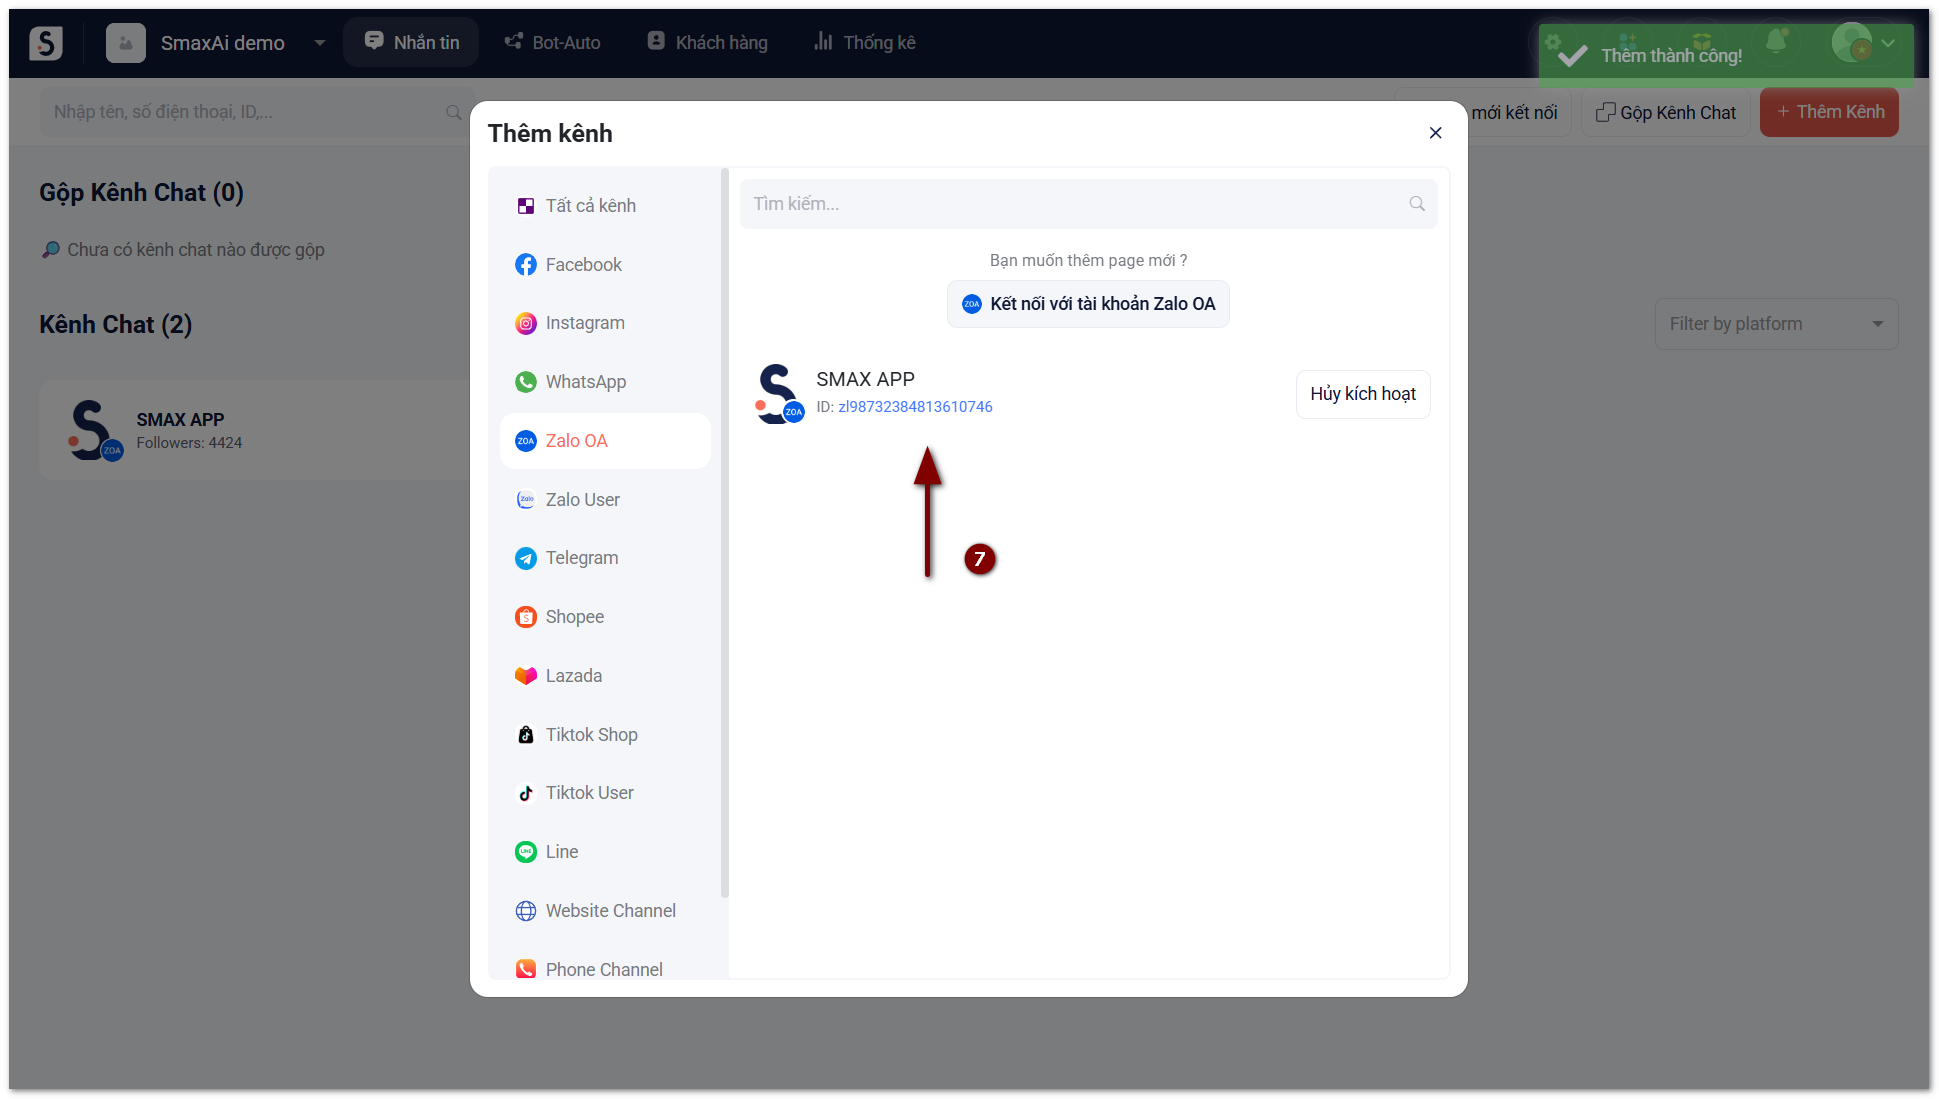Close the Thêm kênh dialog

pyautogui.click(x=1435, y=133)
